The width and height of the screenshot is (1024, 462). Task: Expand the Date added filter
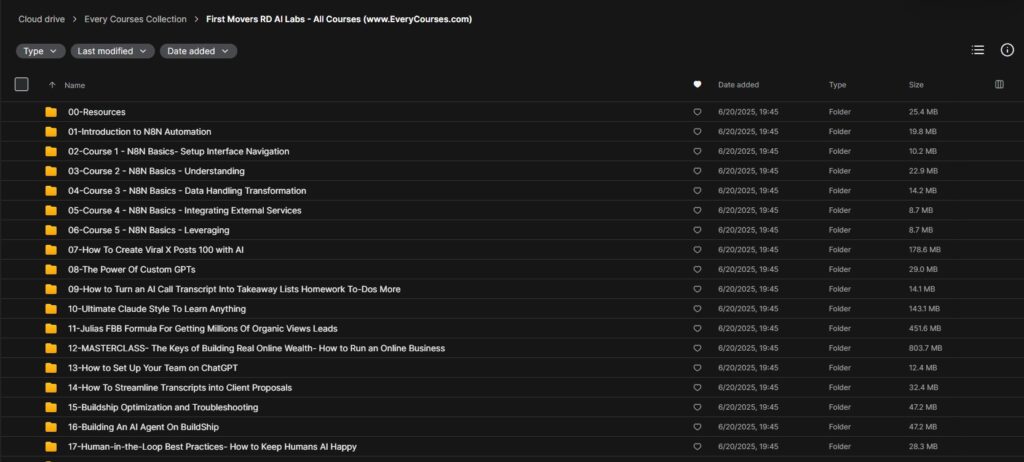[x=198, y=51]
